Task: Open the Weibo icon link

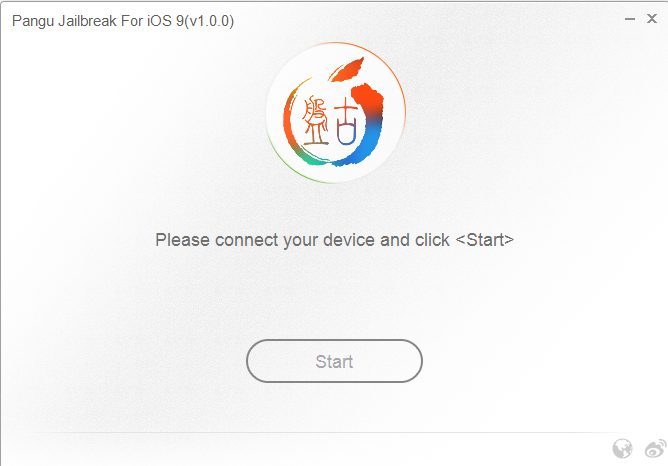Action: click(654, 448)
